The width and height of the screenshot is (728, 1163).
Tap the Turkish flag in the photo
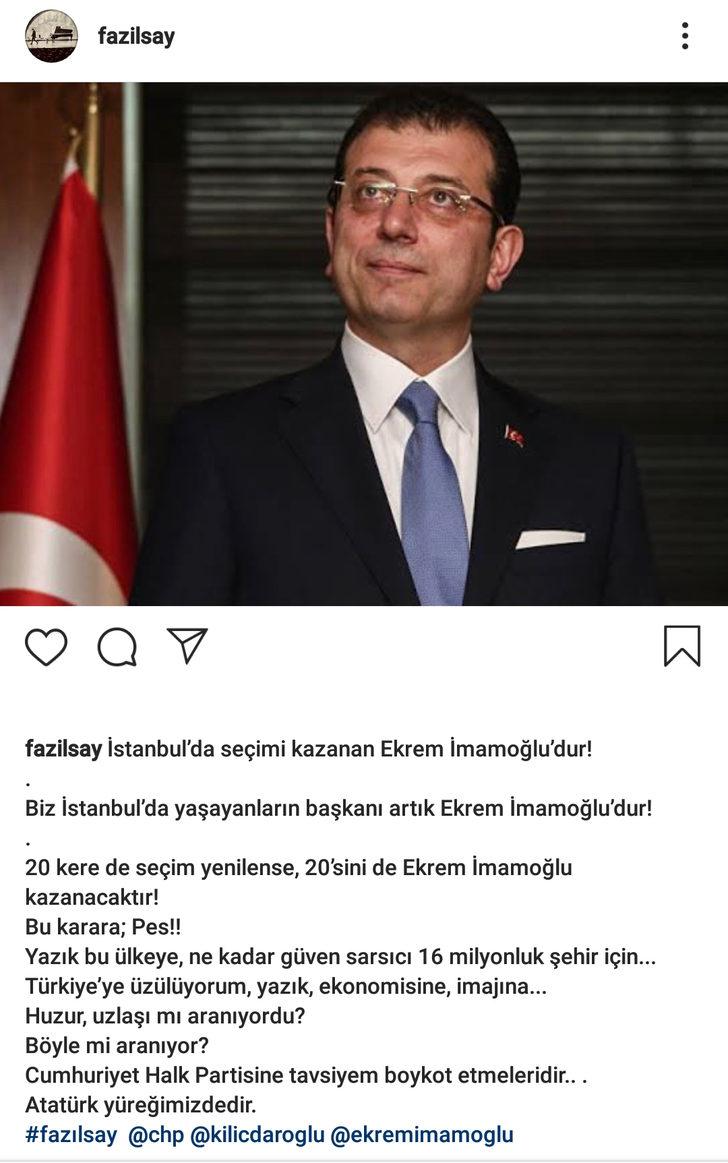63,386
